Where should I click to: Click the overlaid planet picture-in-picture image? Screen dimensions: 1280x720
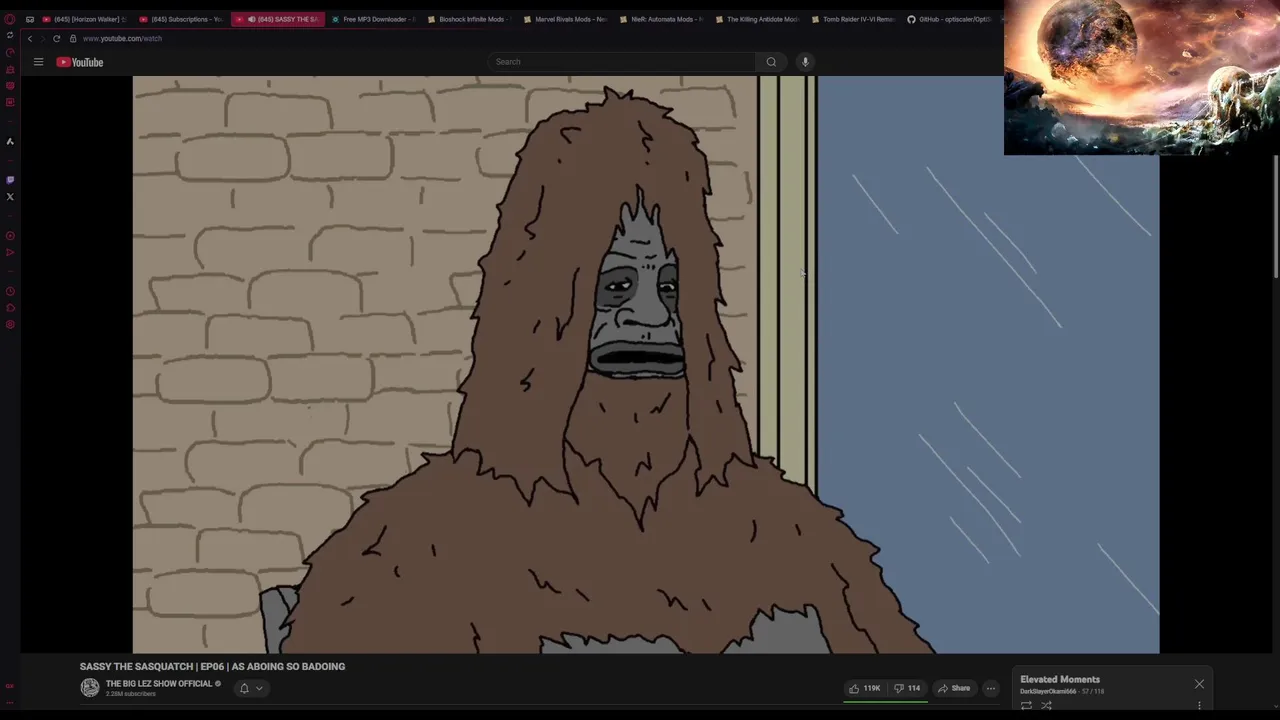[x=1142, y=77]
